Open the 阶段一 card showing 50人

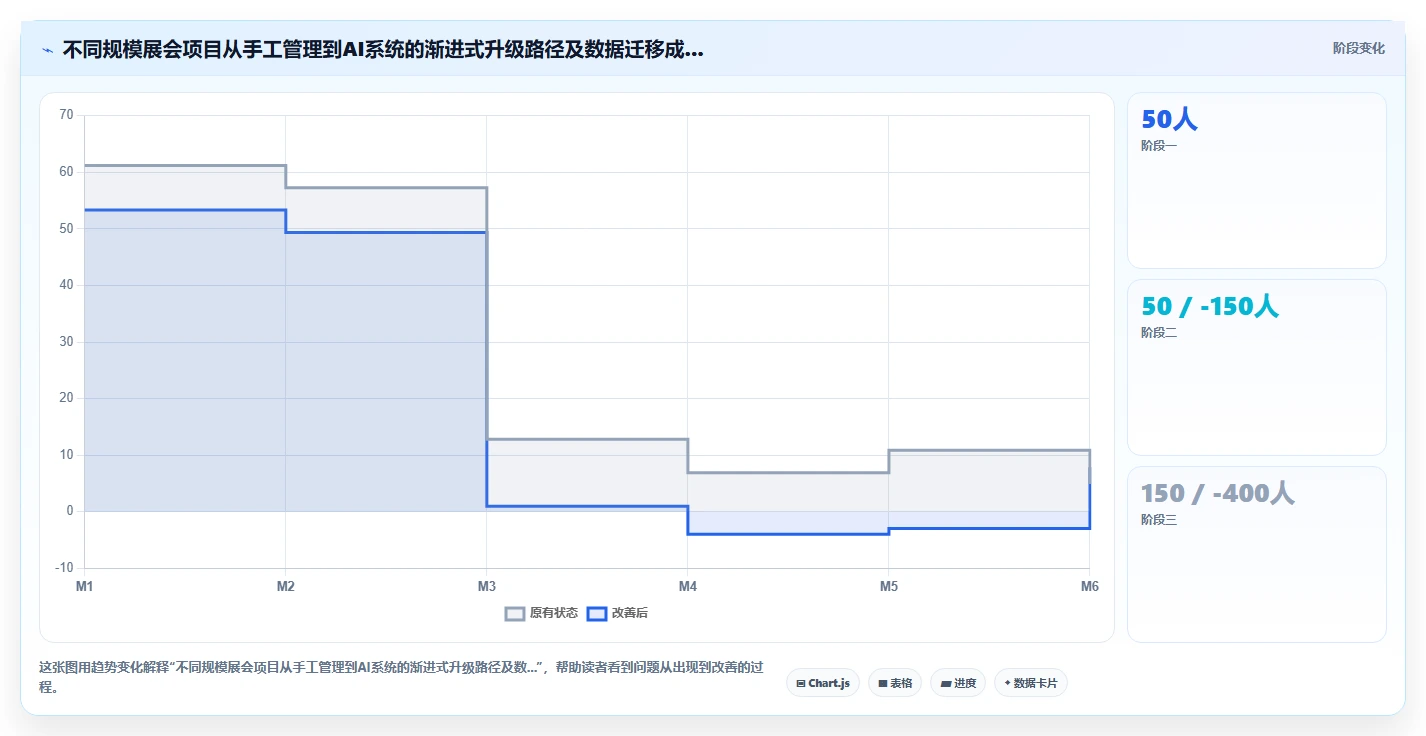pos(1257,181)
